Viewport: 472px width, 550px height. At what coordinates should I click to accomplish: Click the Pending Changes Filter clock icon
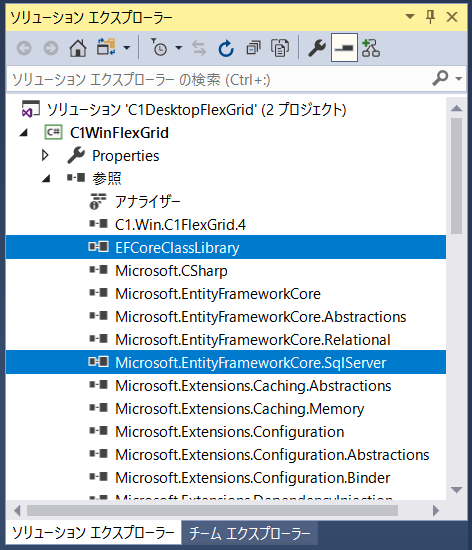tap(159, 47)
